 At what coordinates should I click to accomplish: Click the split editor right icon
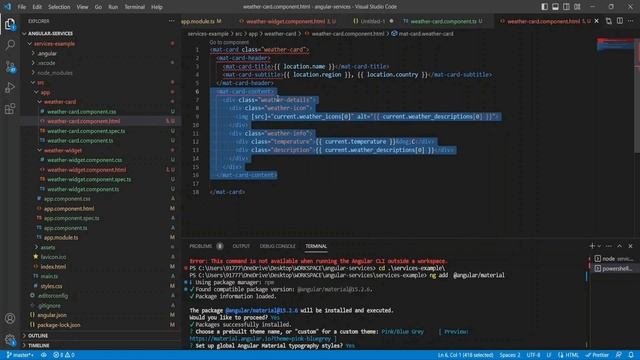pyautogui.click(x=620, y=21)
